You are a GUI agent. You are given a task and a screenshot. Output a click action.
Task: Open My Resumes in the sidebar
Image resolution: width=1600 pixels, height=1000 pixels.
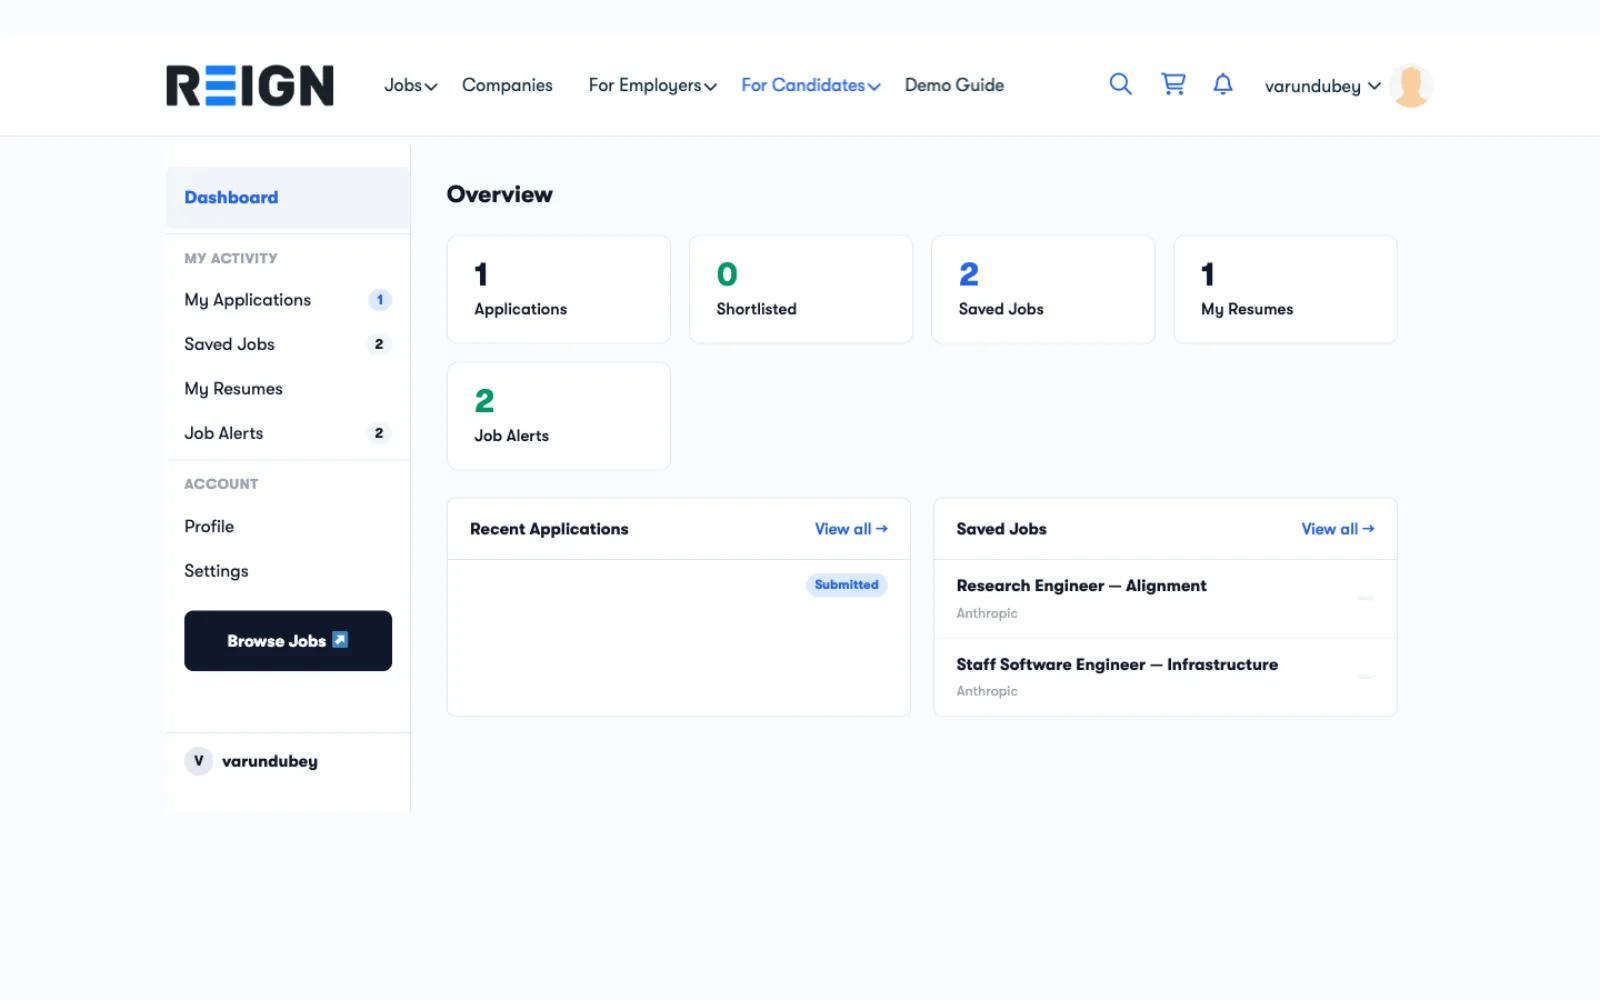point(288,389)
